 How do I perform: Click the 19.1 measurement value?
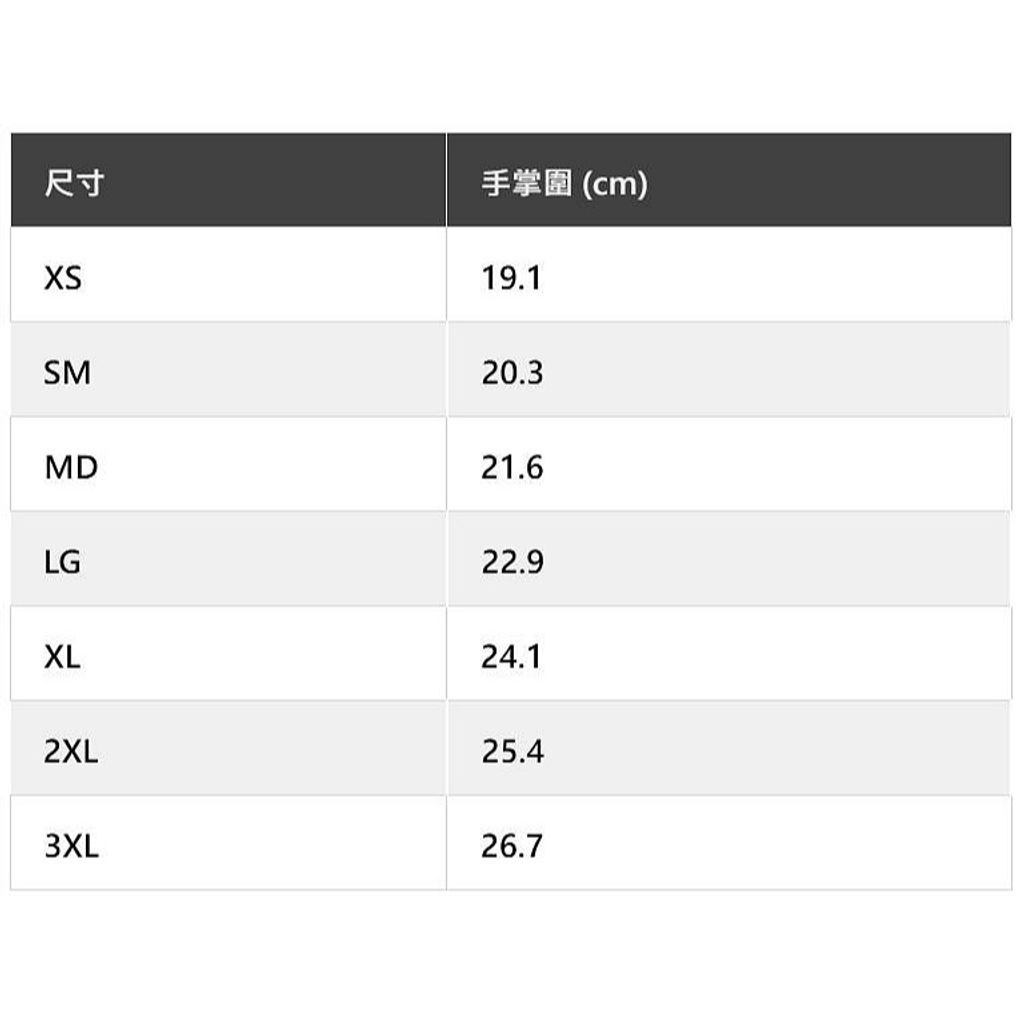pos(511,278)
